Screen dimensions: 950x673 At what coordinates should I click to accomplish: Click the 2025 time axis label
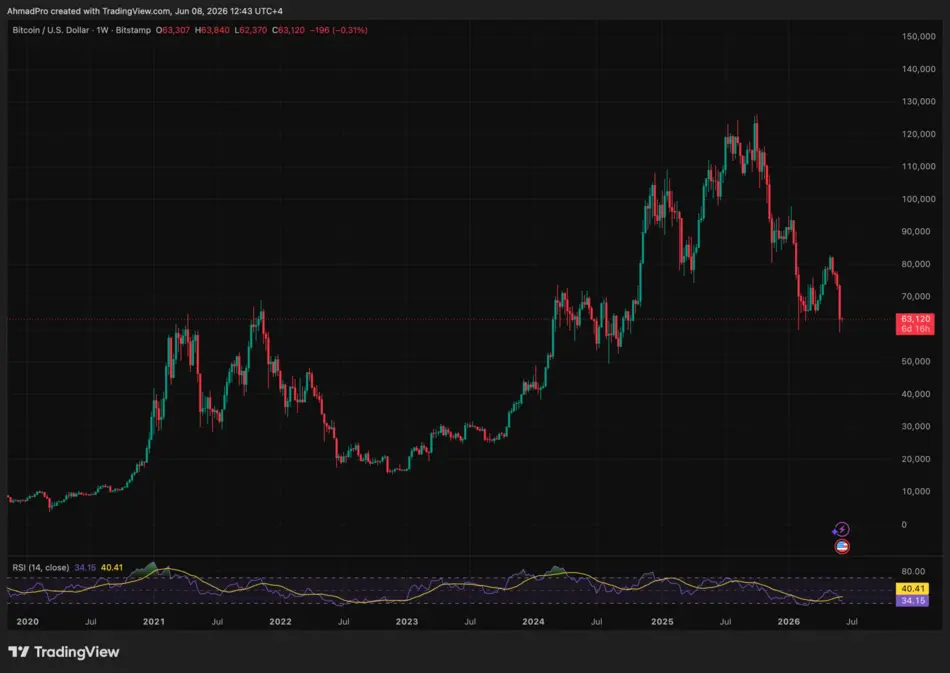pos(662,622)
